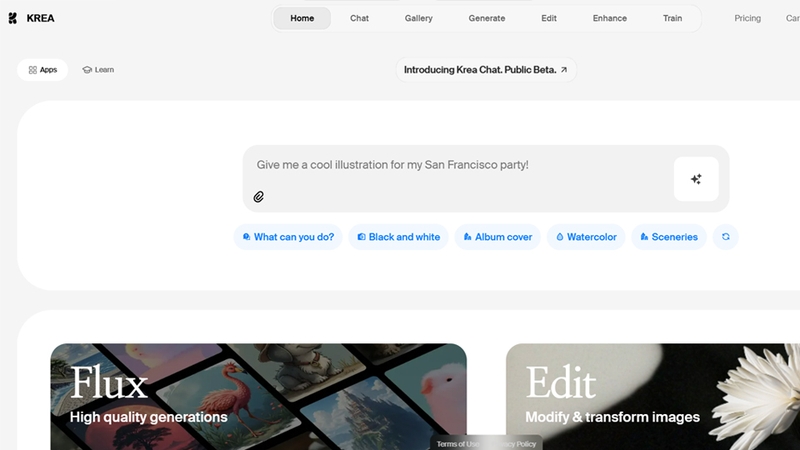The height and width of the screenshot is (450, 800).
Task: Switch to the Train tab
Action: point(672,18)
